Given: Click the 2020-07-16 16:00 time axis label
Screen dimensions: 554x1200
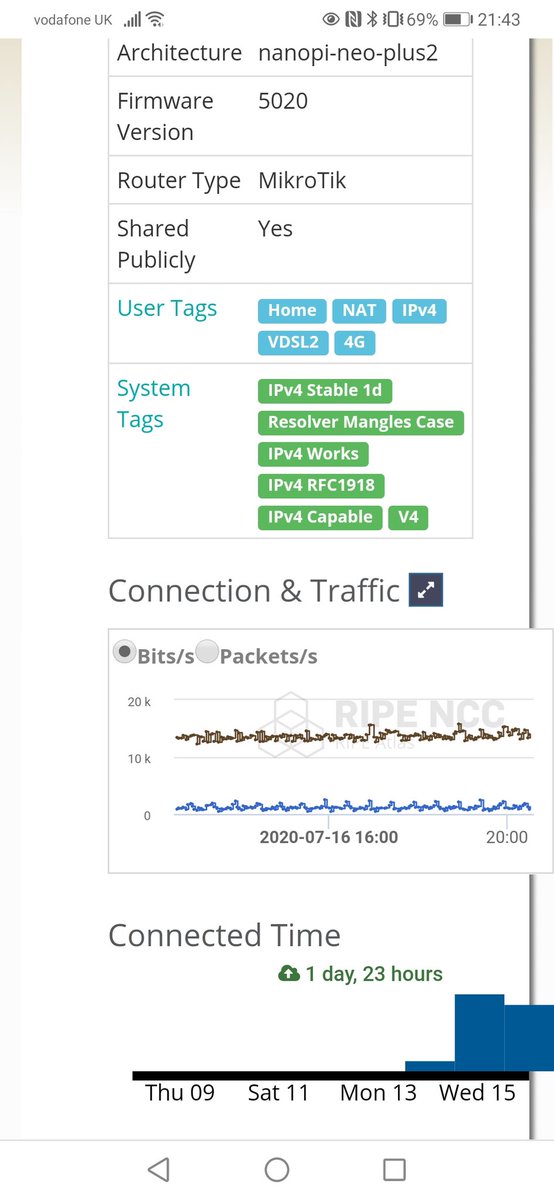Looking at the screenshot, I should [x=328, y=837].
